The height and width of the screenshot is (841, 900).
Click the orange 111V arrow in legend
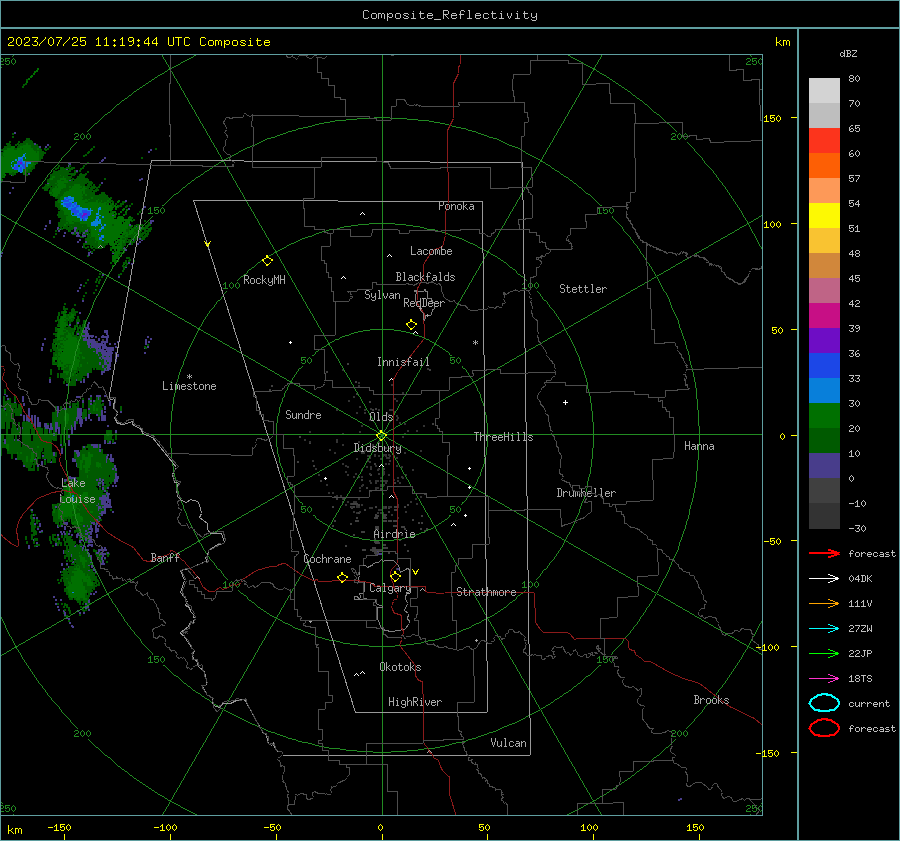[x=824, y=603]
